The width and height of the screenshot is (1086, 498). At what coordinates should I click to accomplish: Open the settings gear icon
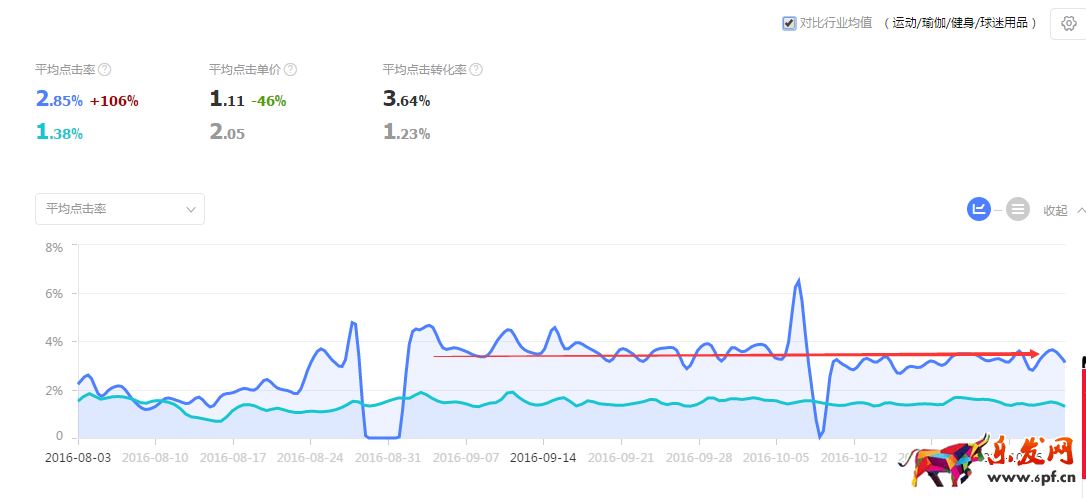1068,23
